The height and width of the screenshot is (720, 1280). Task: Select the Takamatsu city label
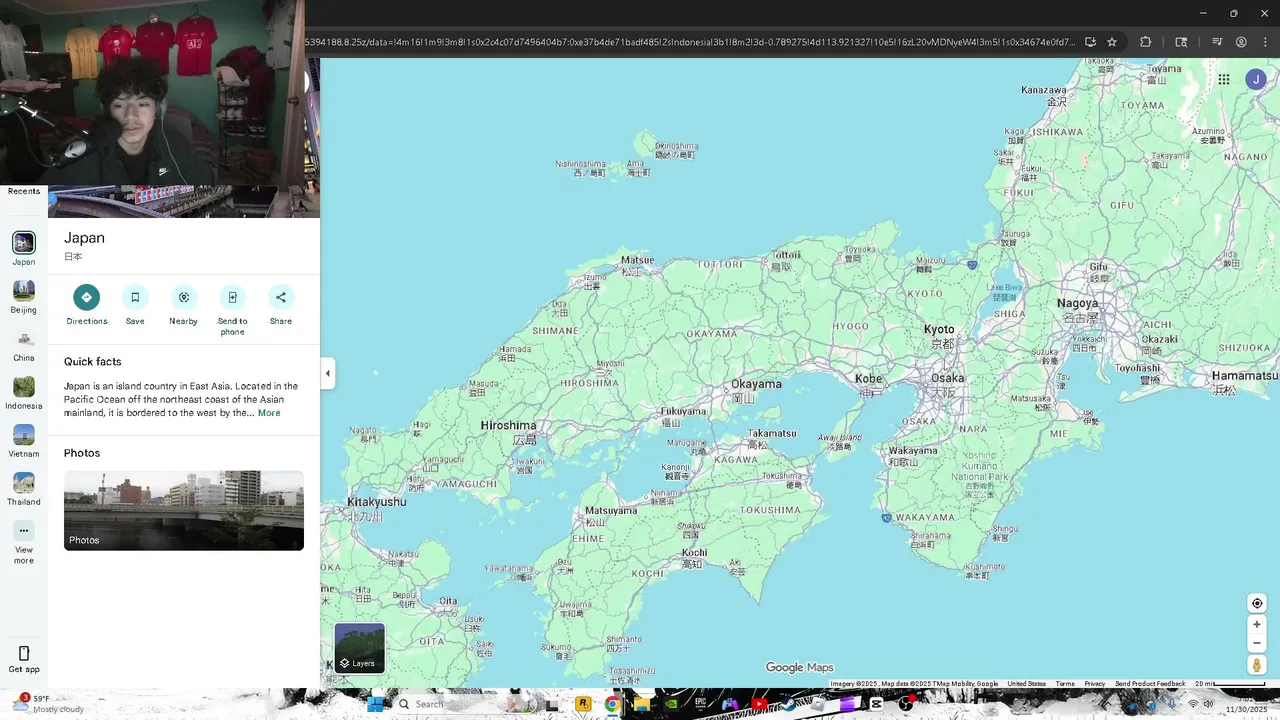point(772,433)
